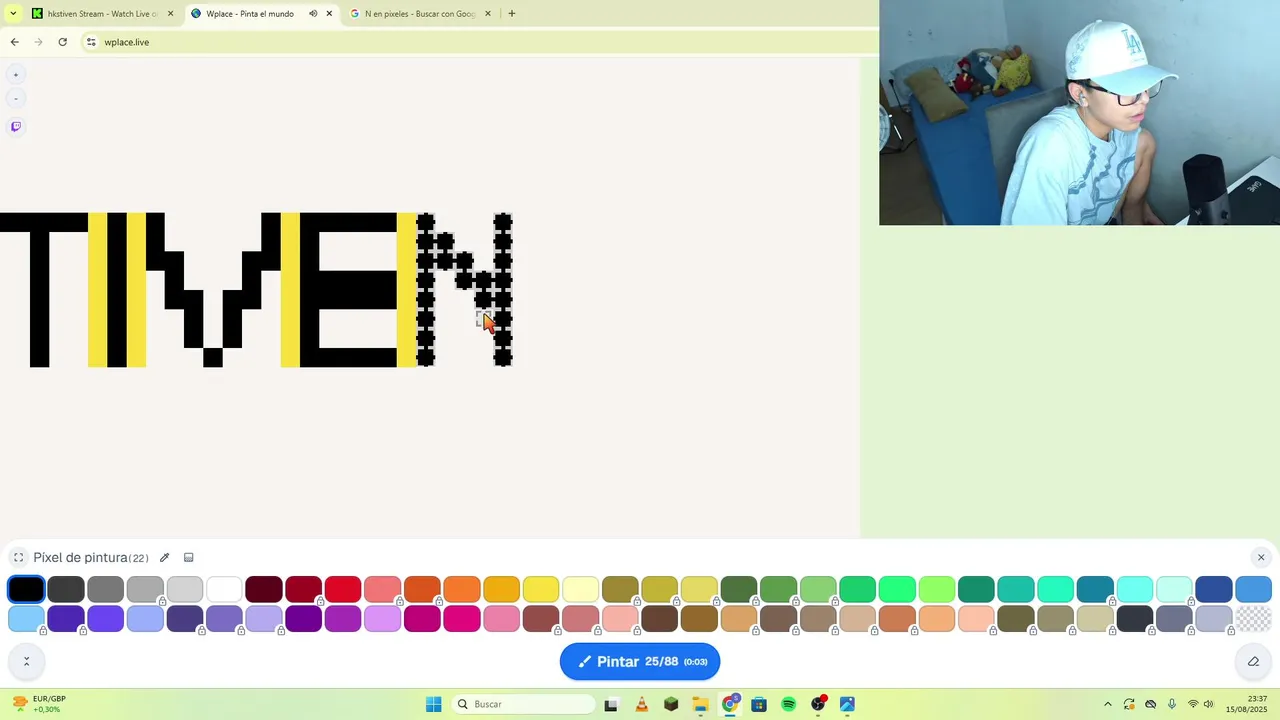Open the Windows Start menu
Screen dimensions: 1280x720
[x=433, y=704]
